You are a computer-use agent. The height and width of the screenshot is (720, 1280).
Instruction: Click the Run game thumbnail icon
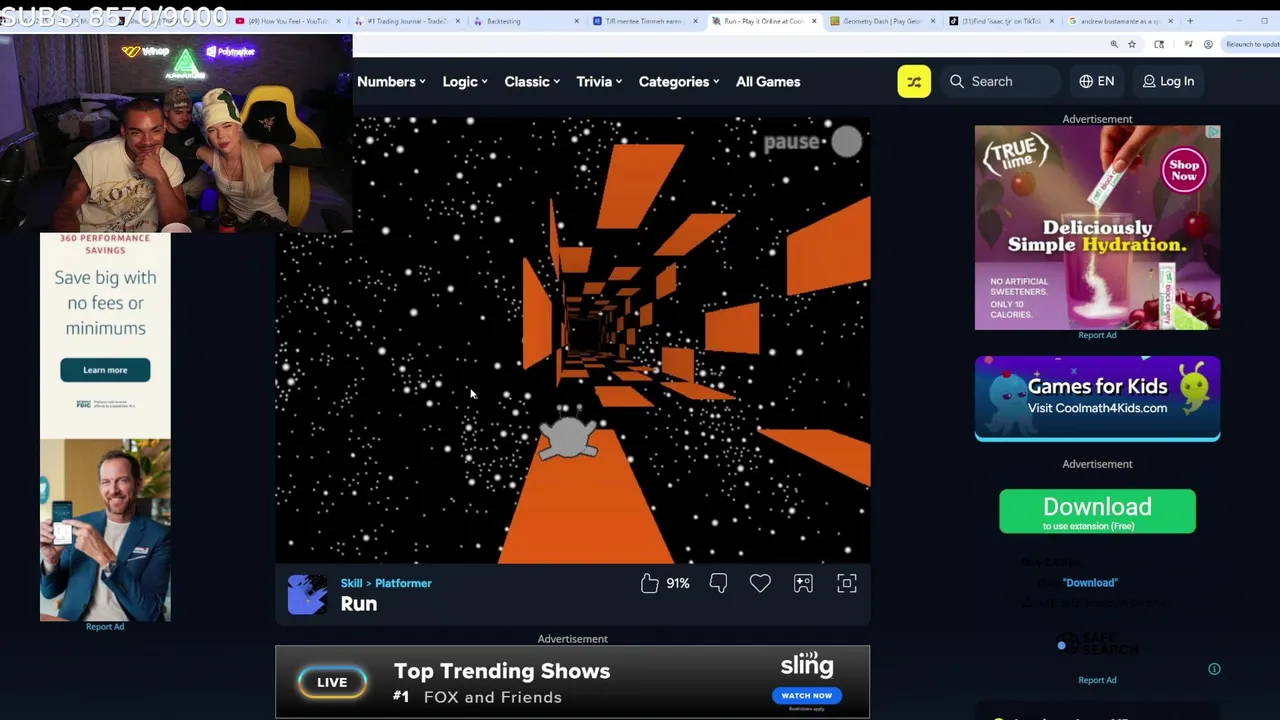pyautogui.click(x=307, y=594)
